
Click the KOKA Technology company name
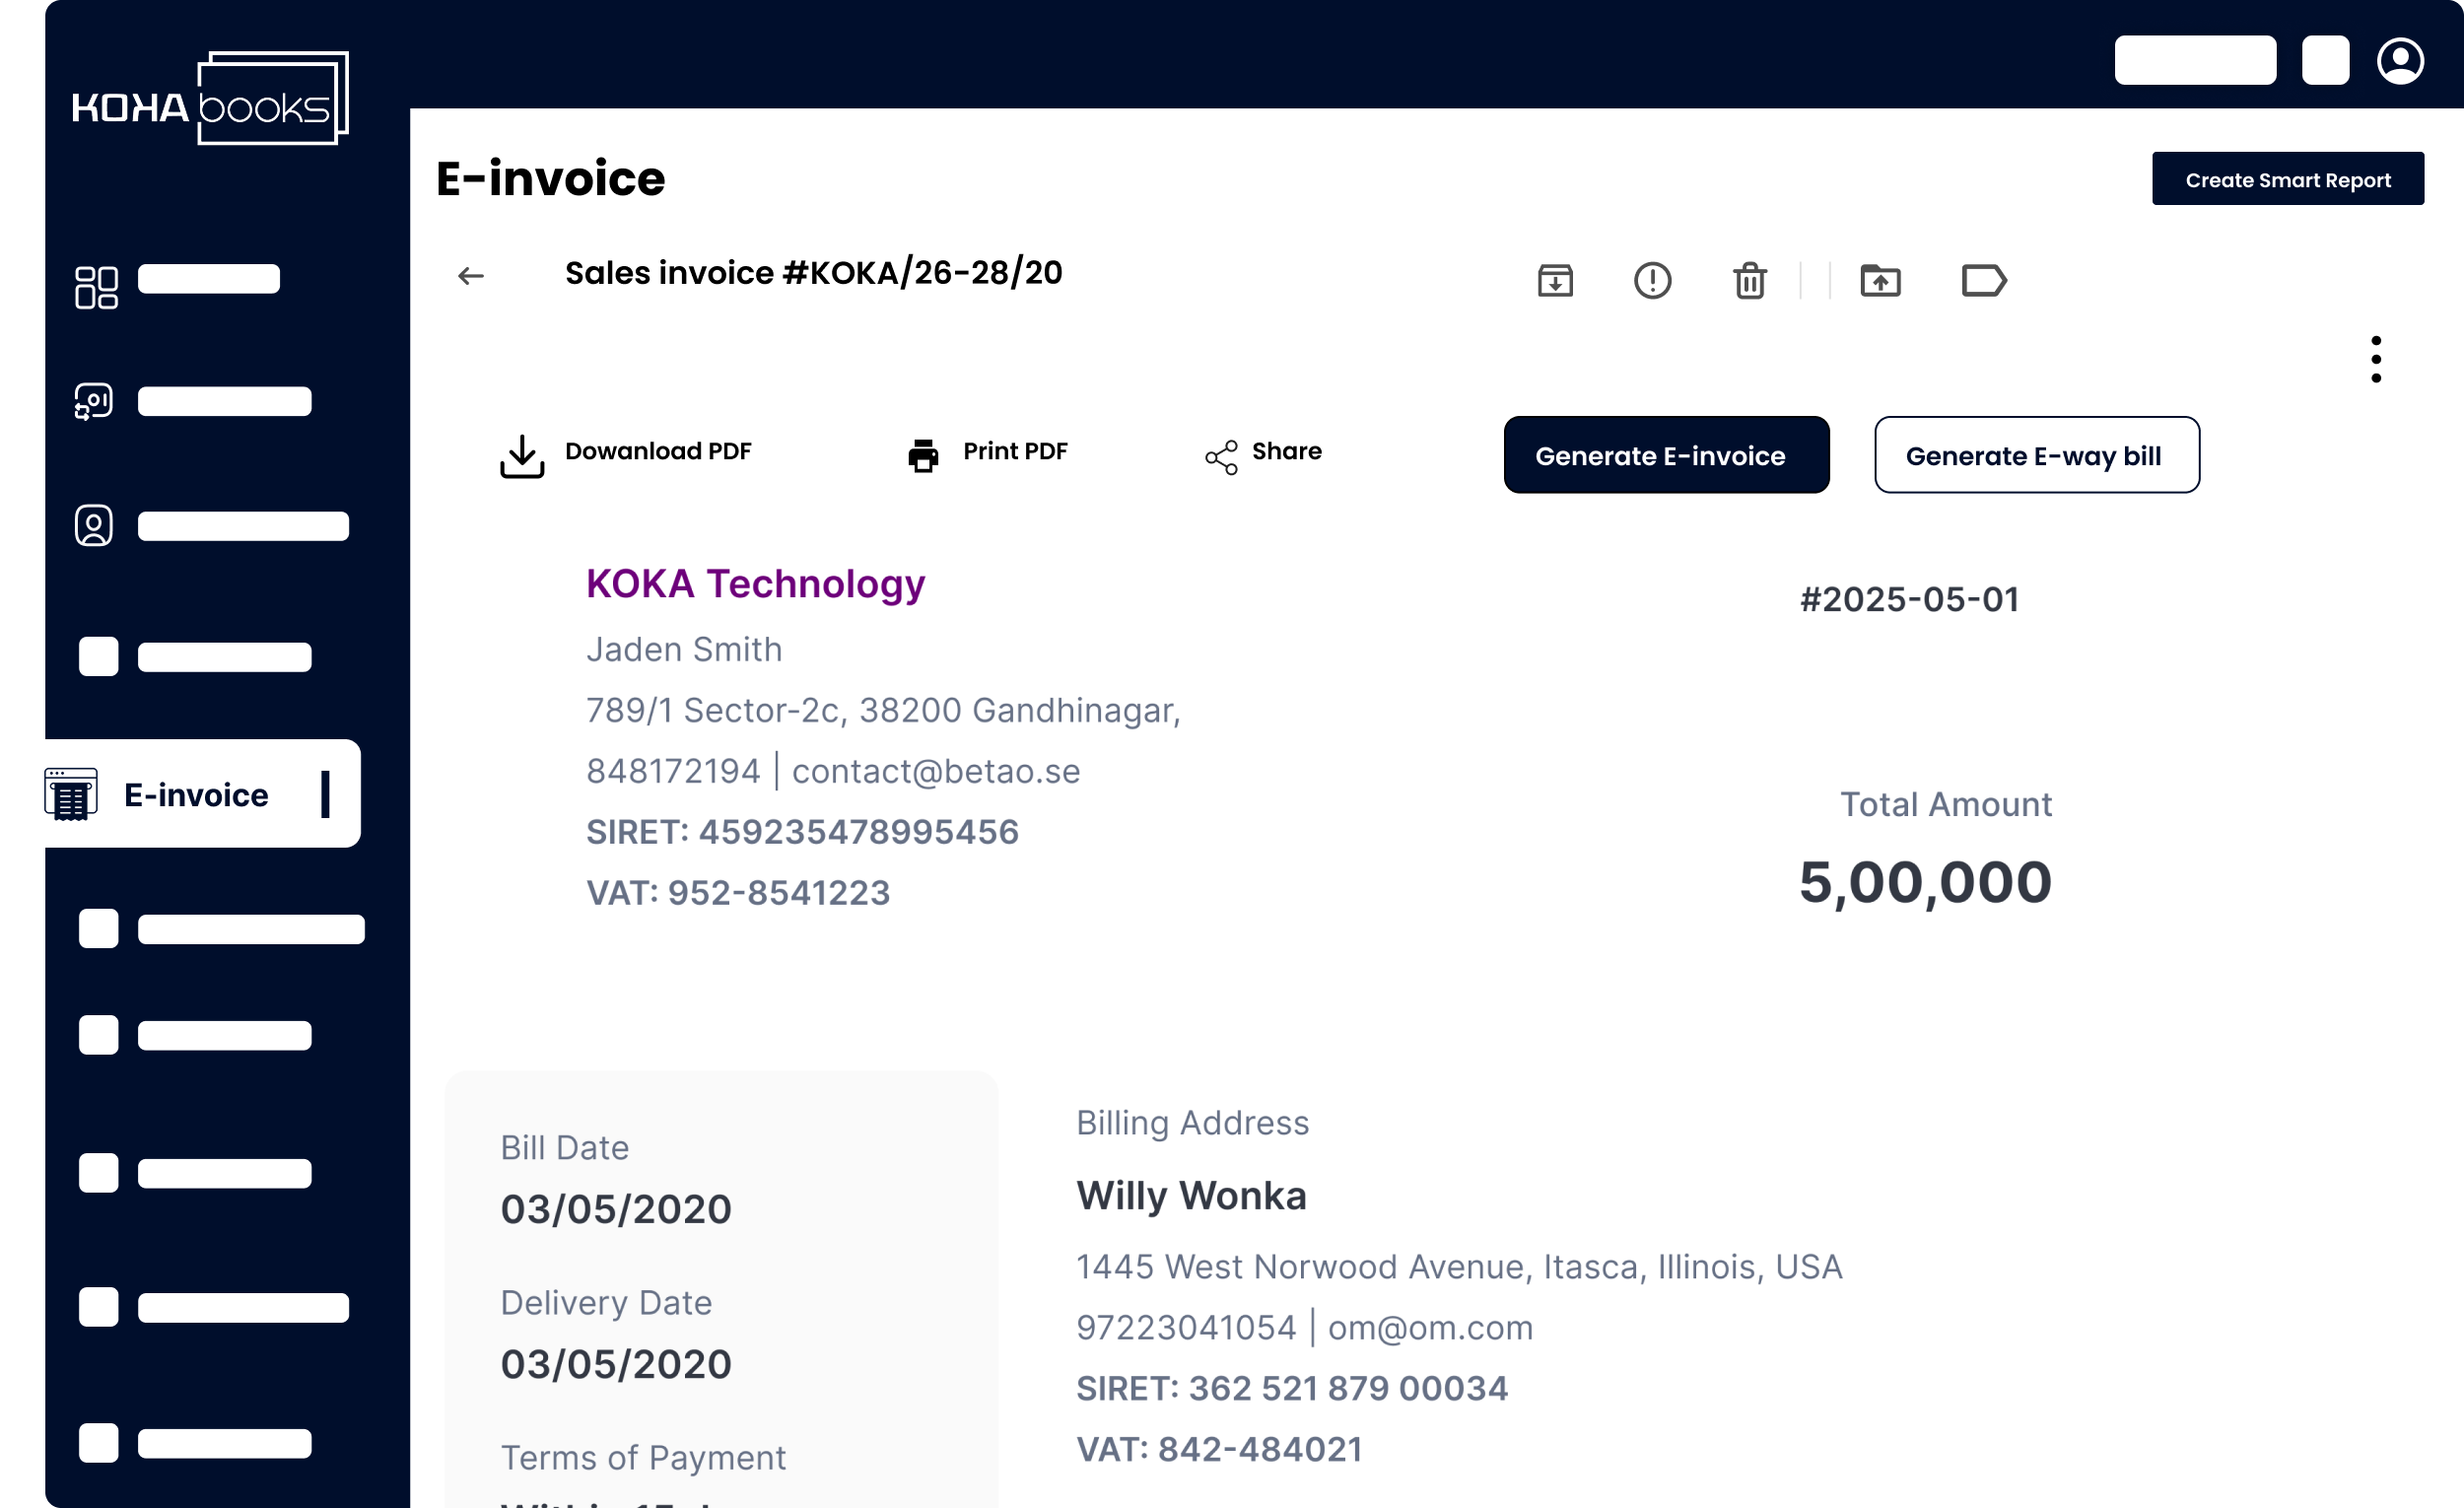pyautogui.click(x=755, y=584)
